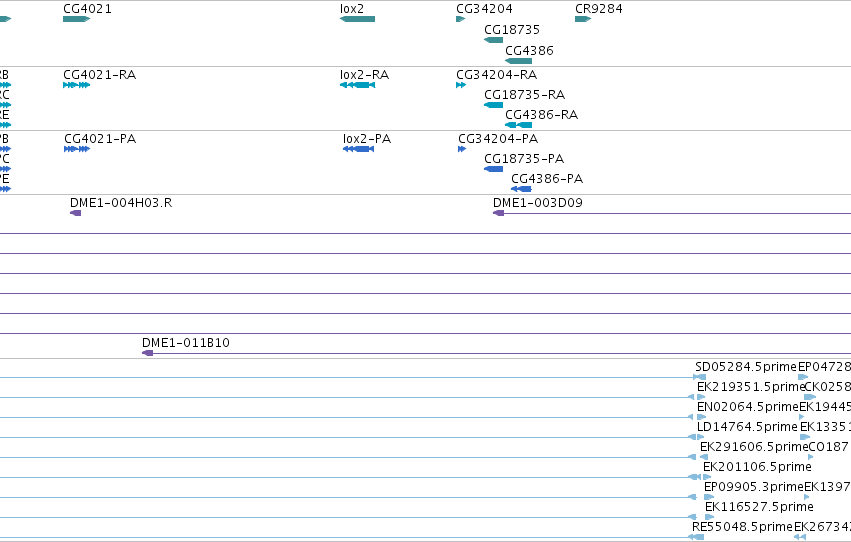Click the CG18735 gene glyph
Screen dimensions: 851x542
tap(493, 40)
